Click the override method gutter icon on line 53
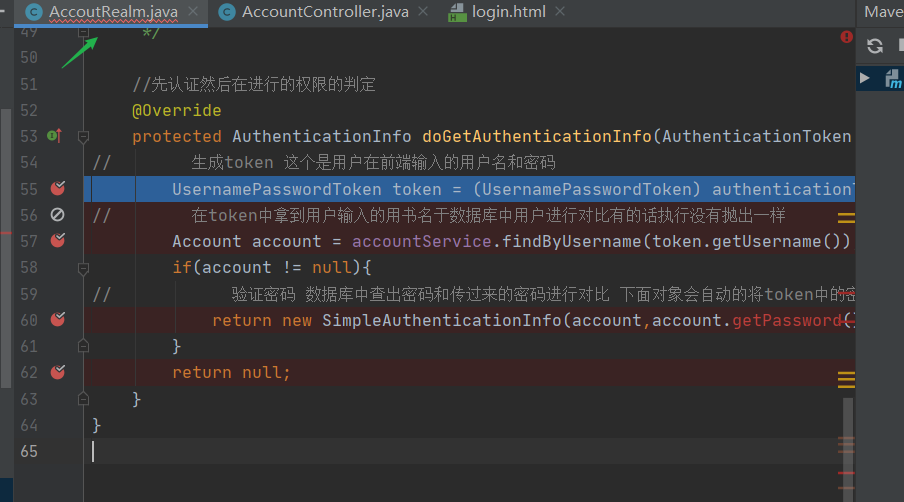The width and height of the screenshot is (904, 502). tap(54, 135)
